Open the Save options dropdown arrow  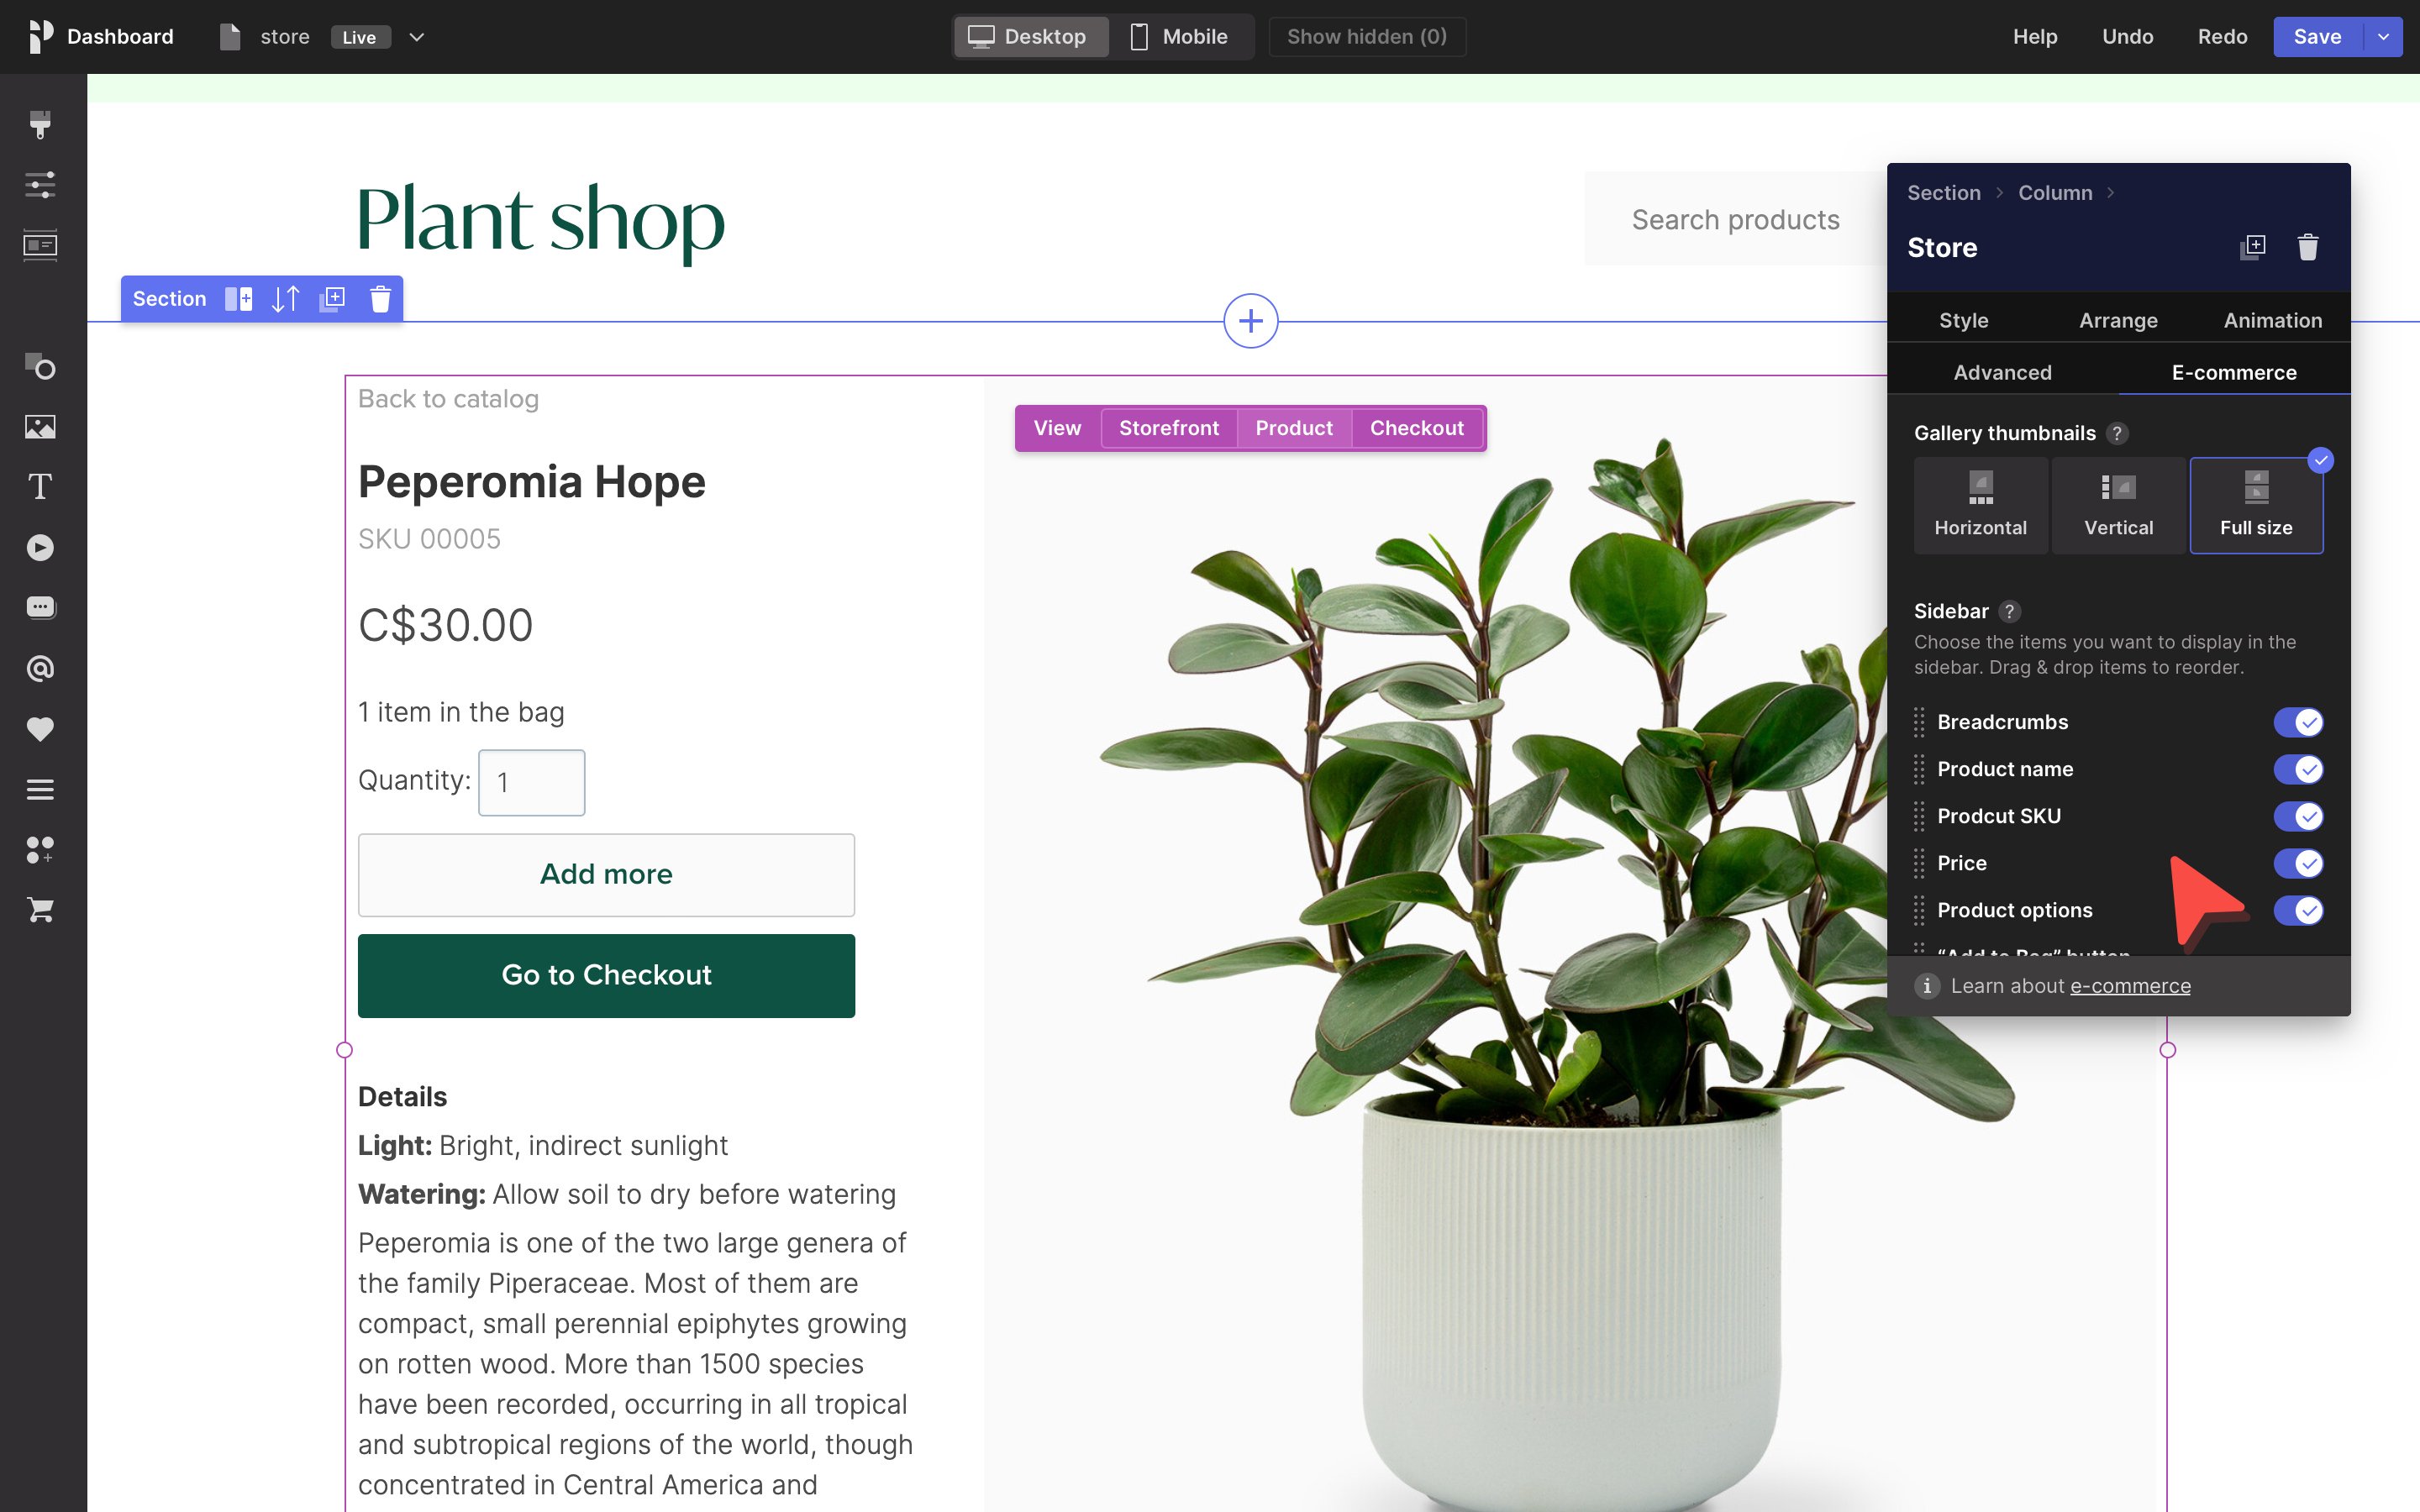(x=2383, y=37)
